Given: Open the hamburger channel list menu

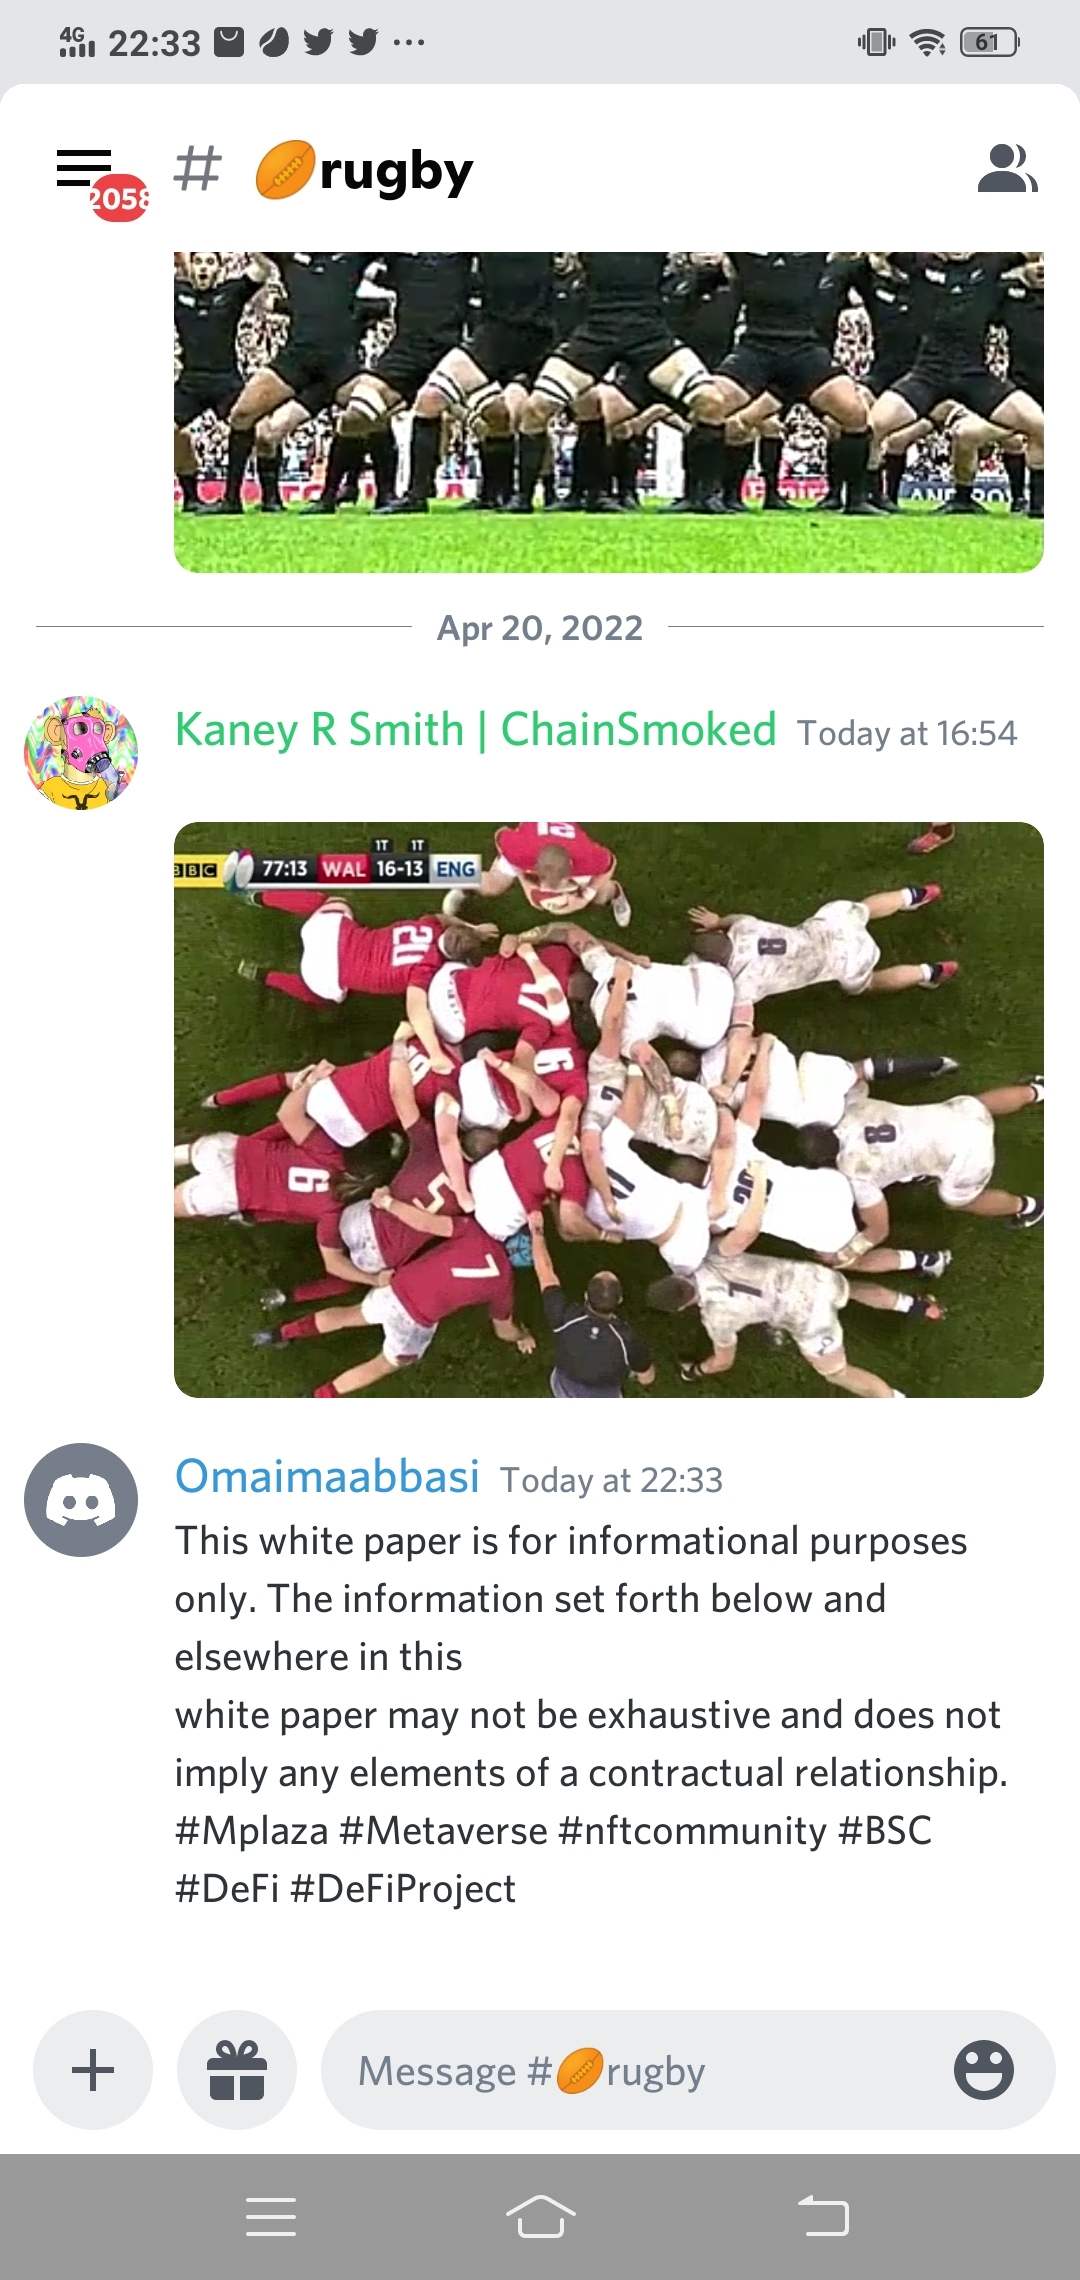Looking at the screenshot, I should click(84, 168).
